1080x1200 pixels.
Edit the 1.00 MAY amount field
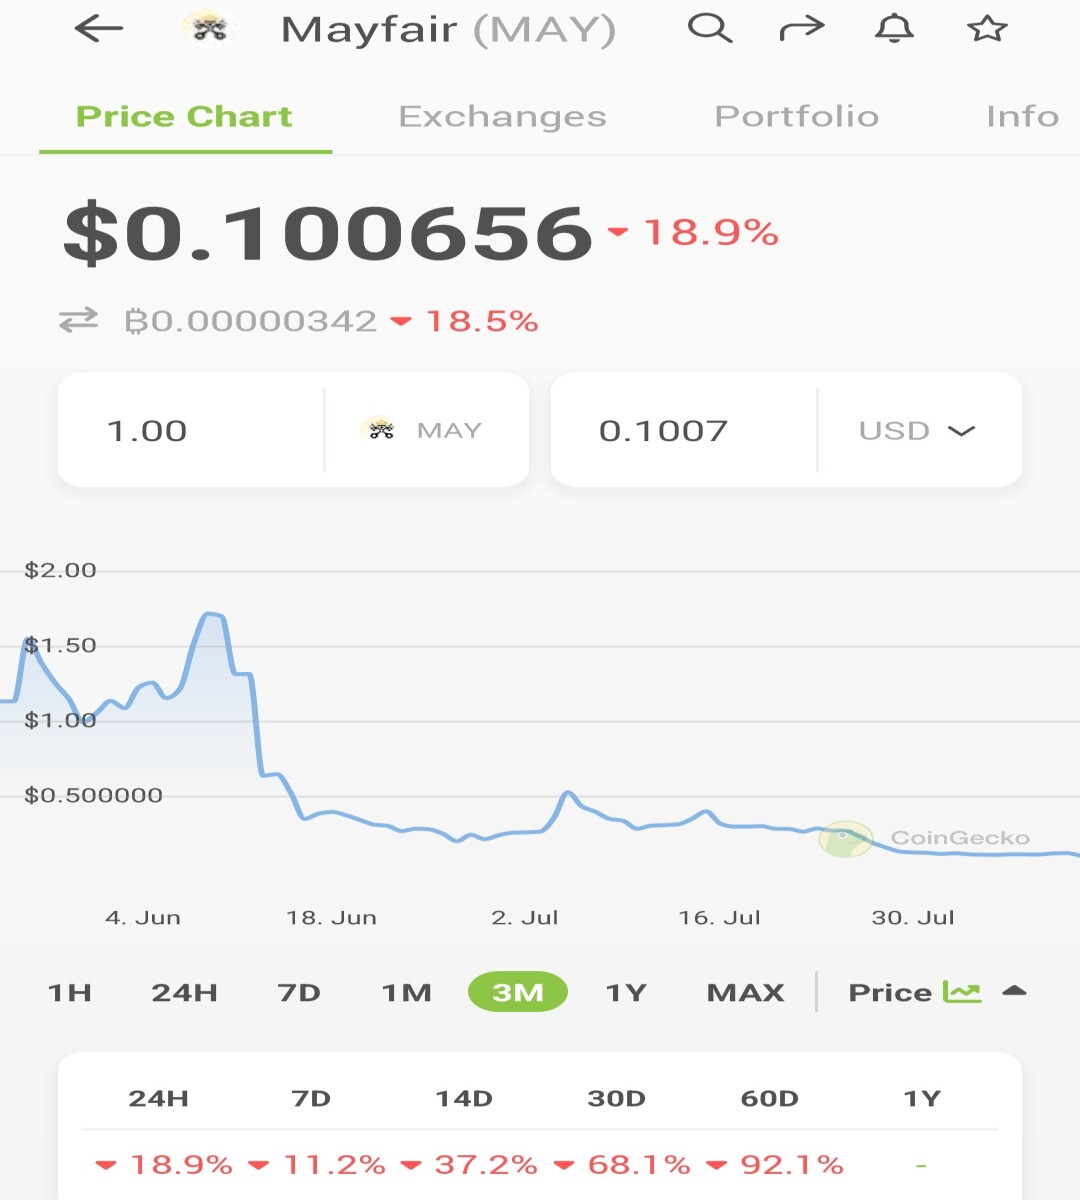191,430
